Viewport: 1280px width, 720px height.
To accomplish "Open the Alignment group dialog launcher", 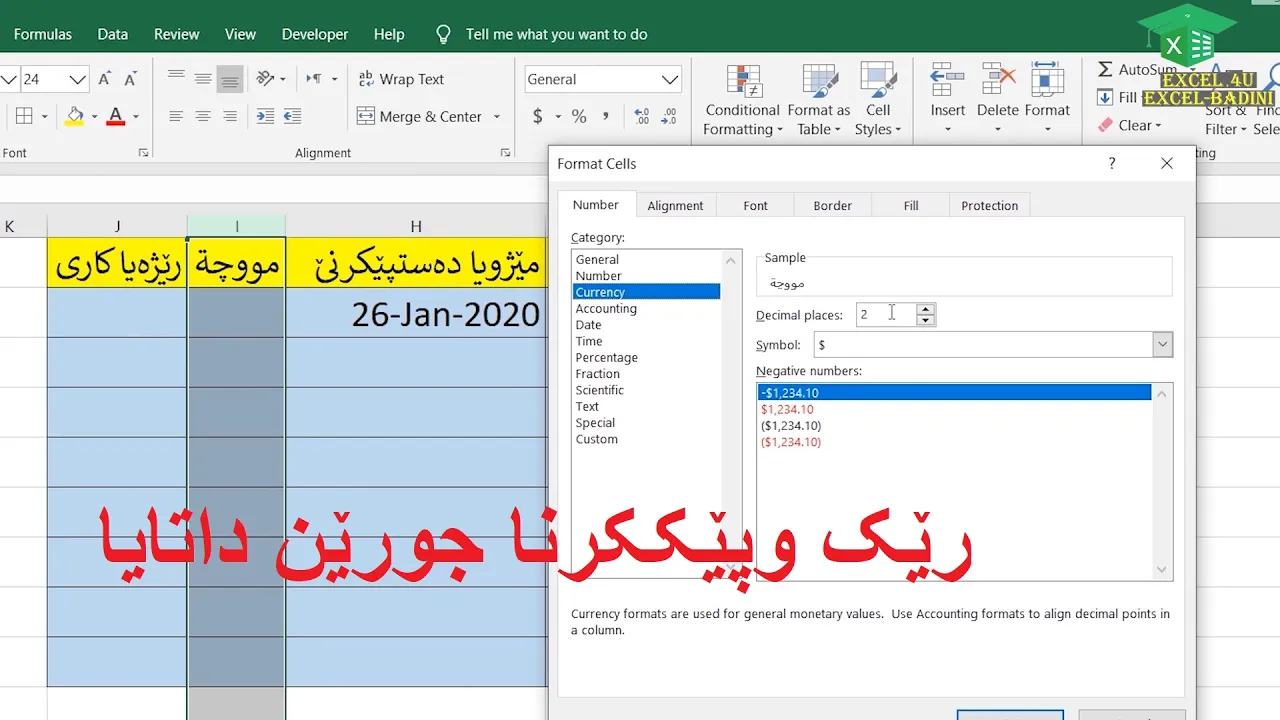I will 505,153.
